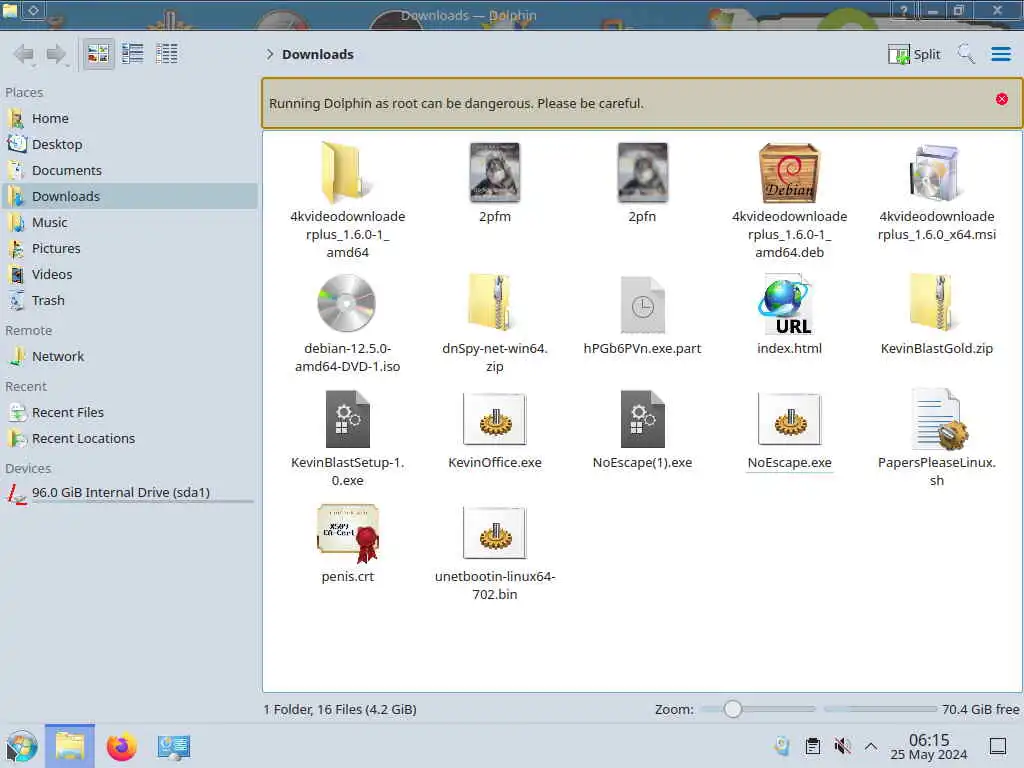
Task: Select the dnSpy-net-win64.zip archive icon
Action: point(494,302)
